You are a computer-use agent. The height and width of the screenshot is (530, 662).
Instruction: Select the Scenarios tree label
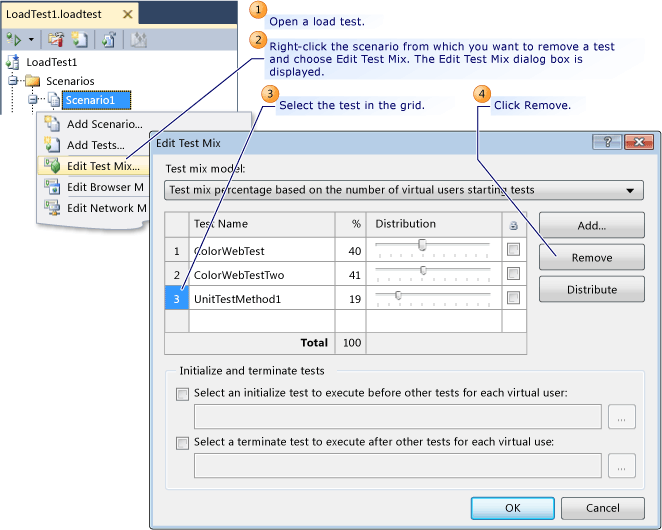[70, 81]
